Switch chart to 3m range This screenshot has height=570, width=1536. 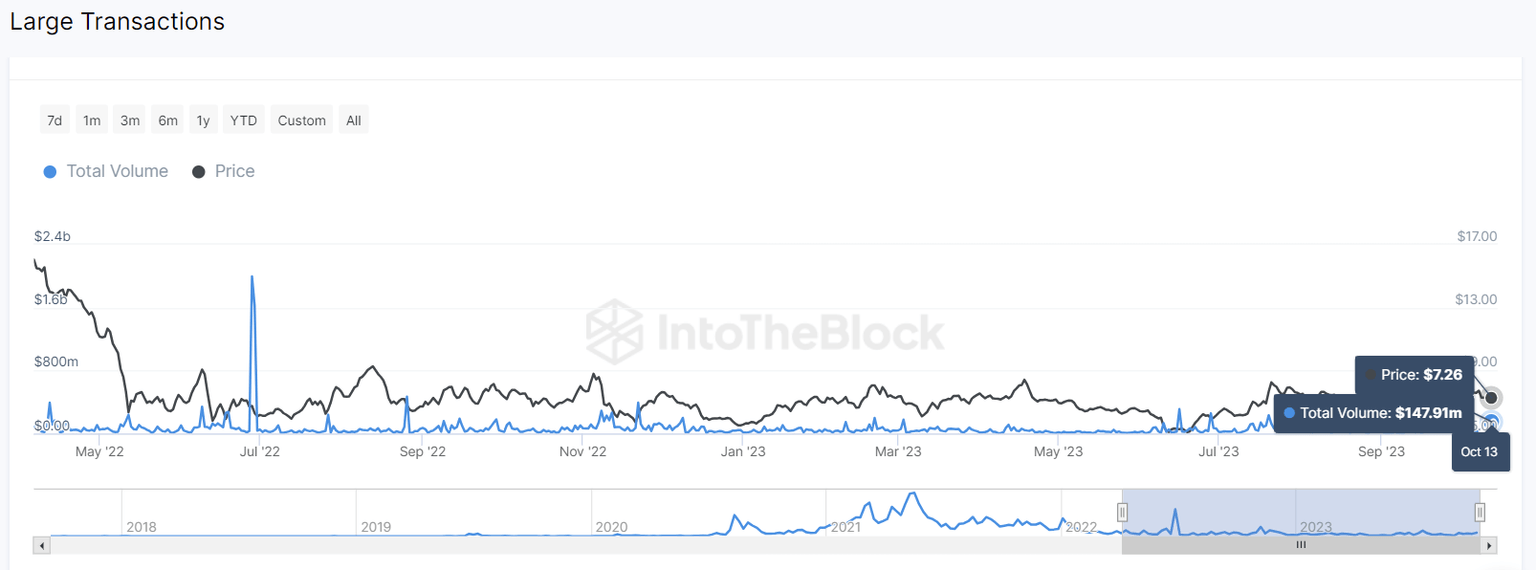tap(130, 121)
